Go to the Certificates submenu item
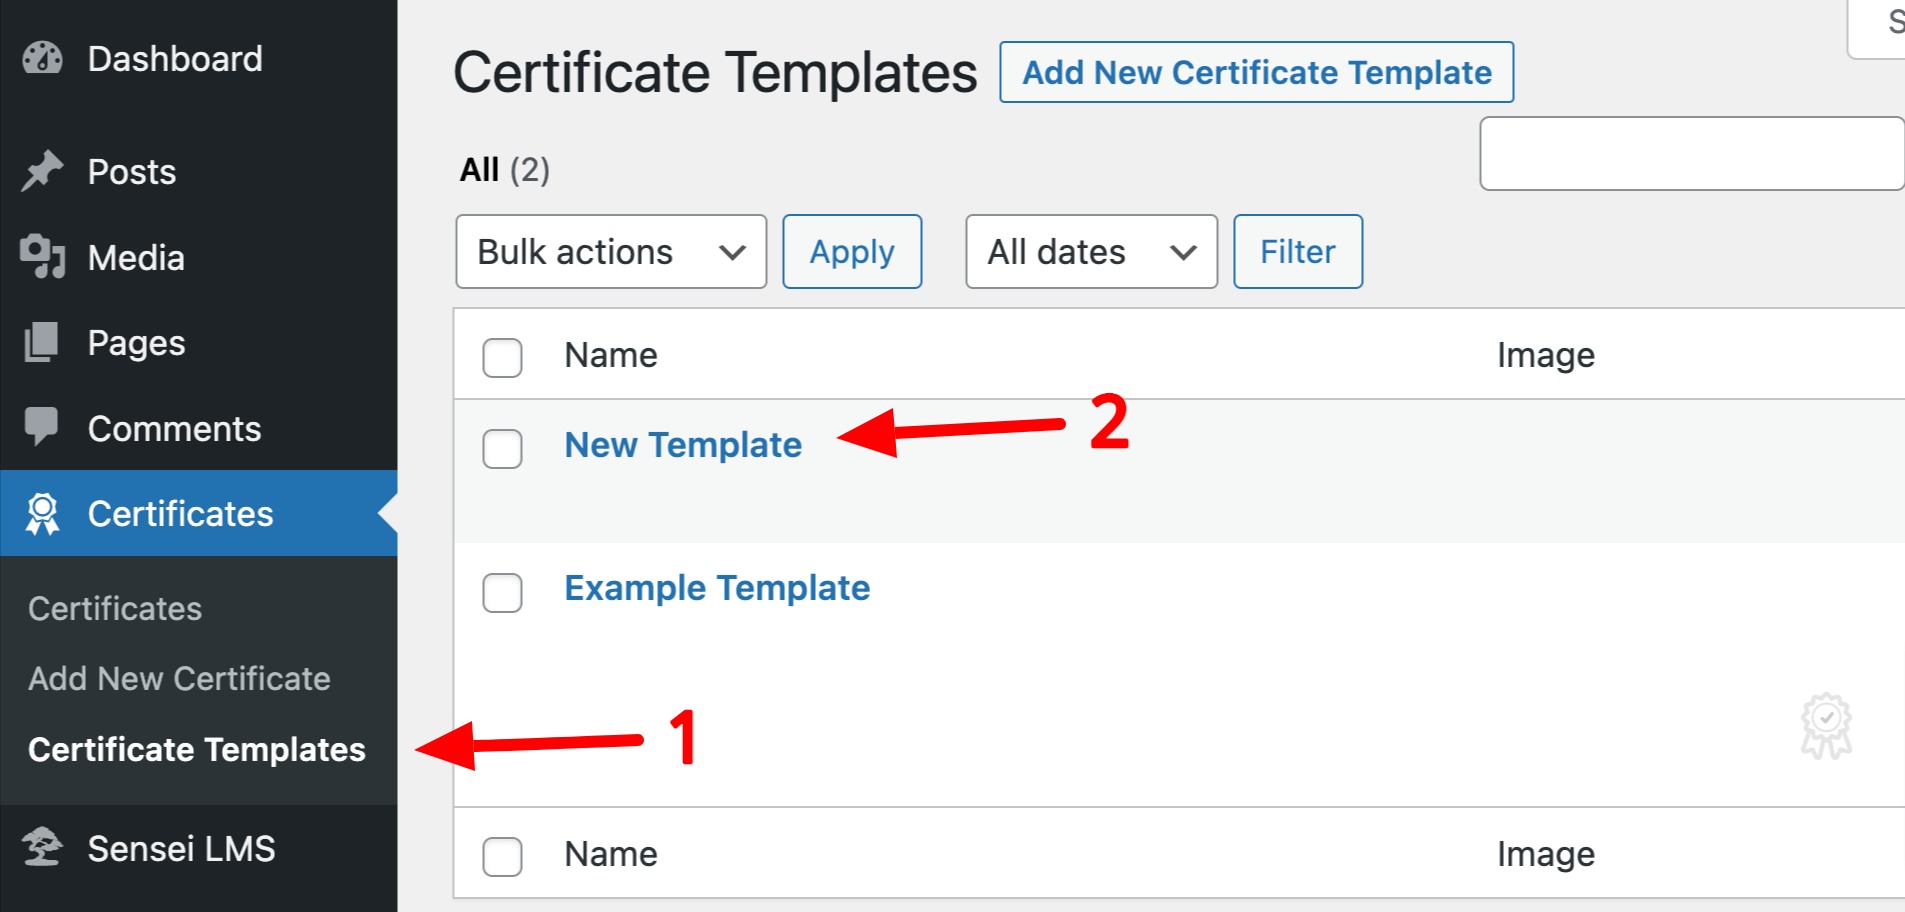Image resolution: width=1905 pixels, height=912 pixels. pos(115,609)
